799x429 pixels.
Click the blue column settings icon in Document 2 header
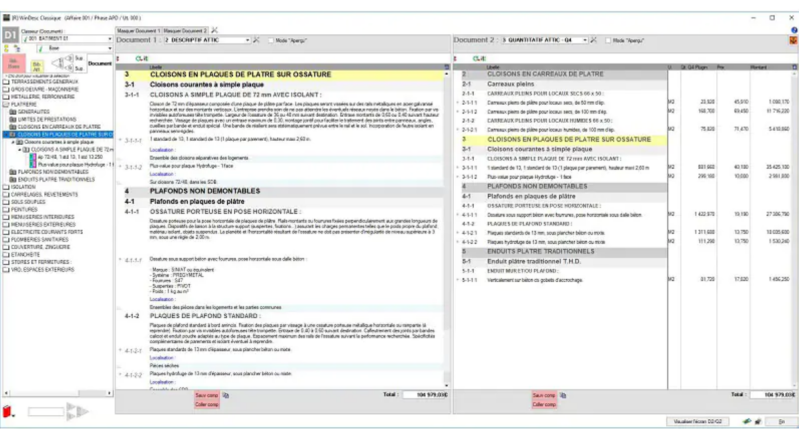794,67
